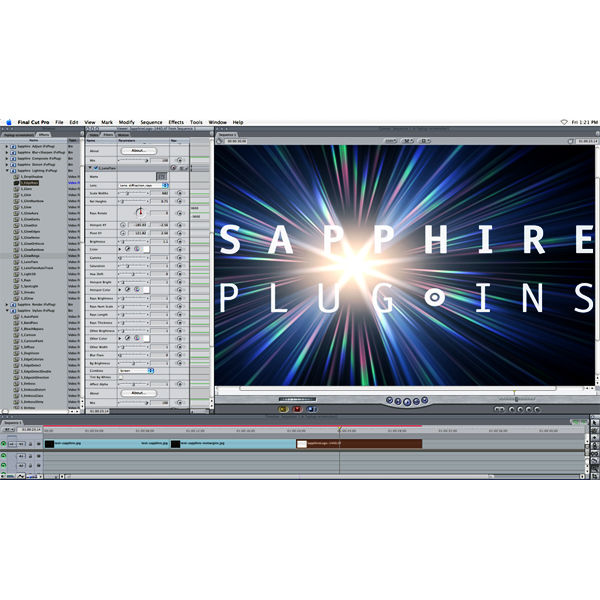This screenshot has height=600, width=600.
Task: Click the Wi-Fi status icon
Action: tap(564, 122)
